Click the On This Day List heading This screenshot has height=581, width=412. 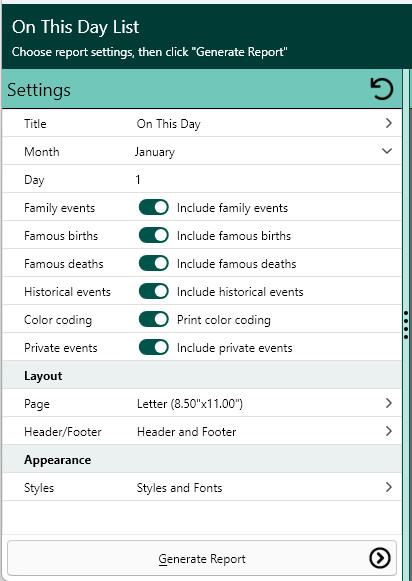(x=76, y=27)
